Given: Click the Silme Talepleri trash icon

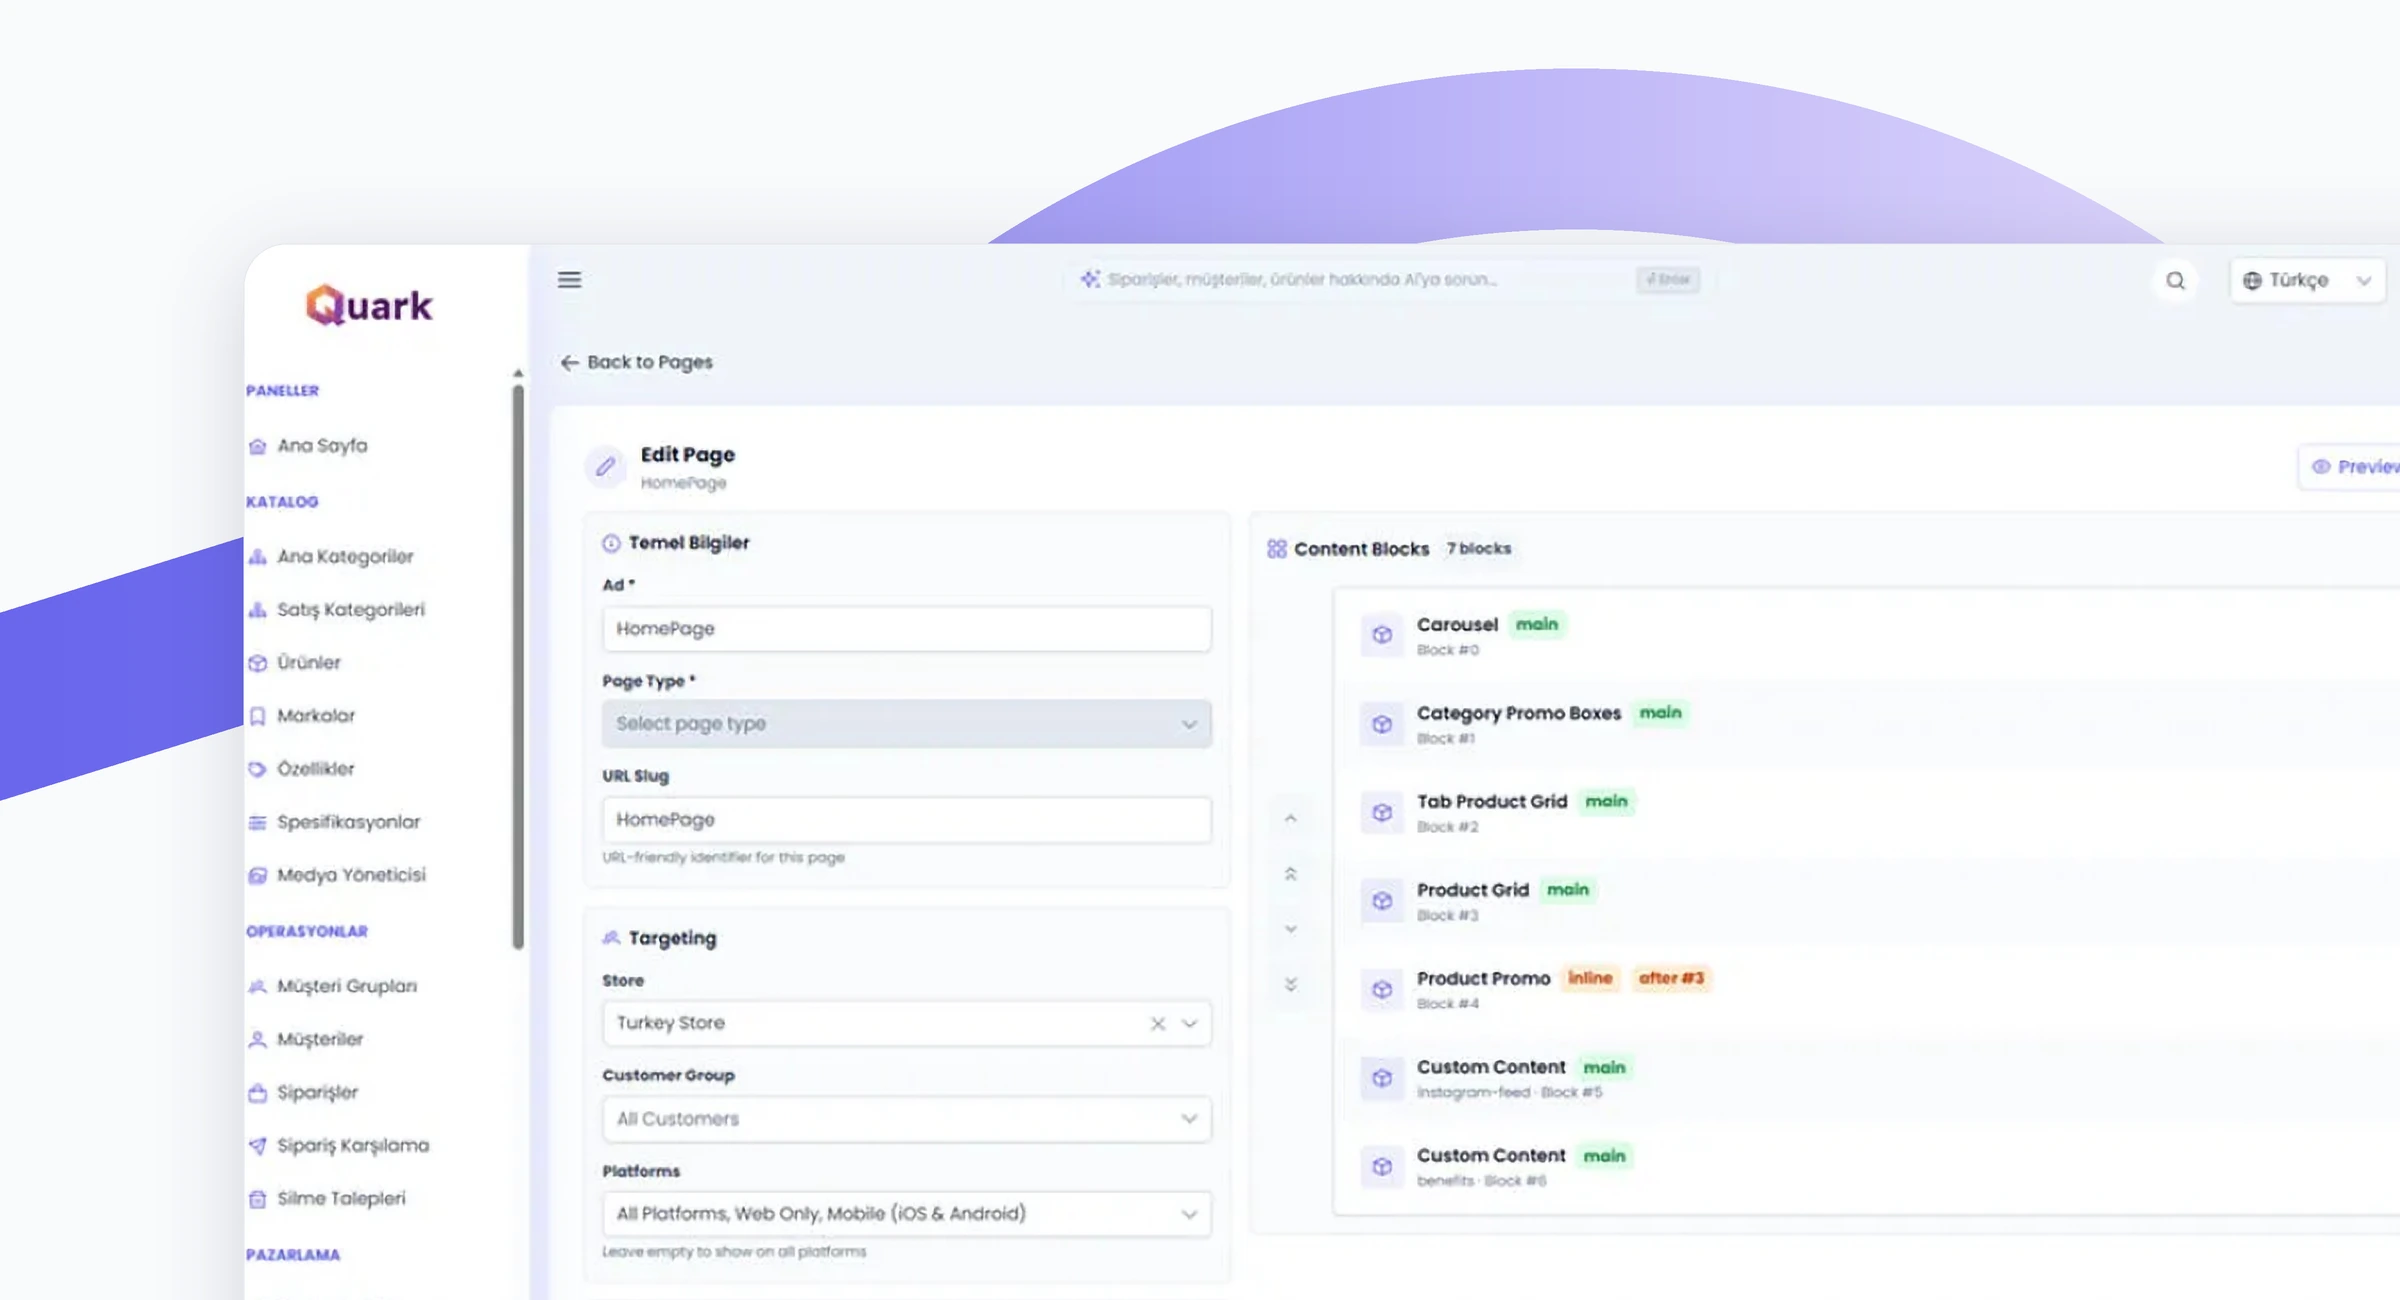Looking at the screenshot, I should pyautogui.click(x=257, y=1198).
